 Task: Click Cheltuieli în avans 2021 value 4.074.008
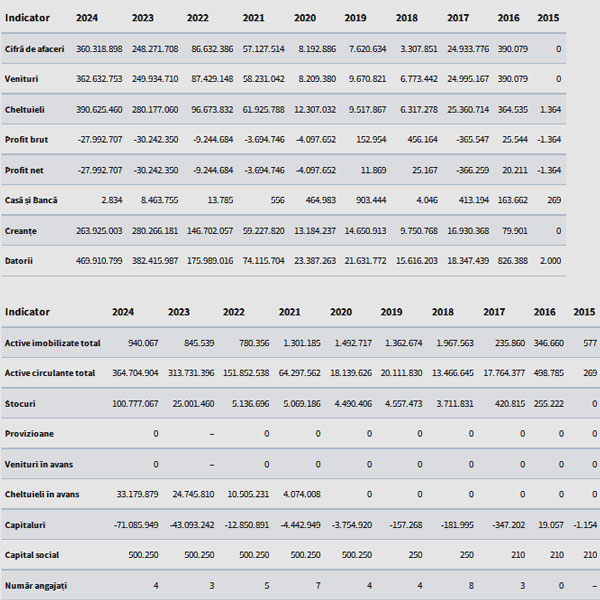click(302, 494)
